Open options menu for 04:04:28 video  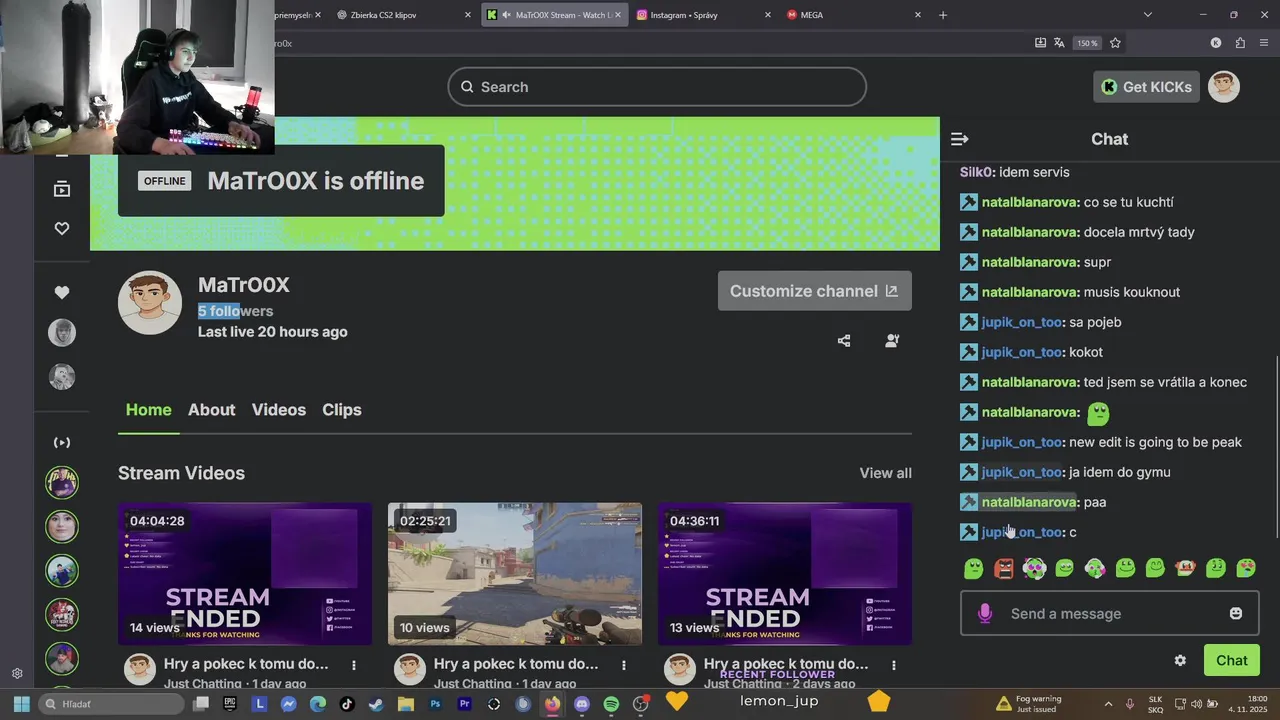pos(354,665)
